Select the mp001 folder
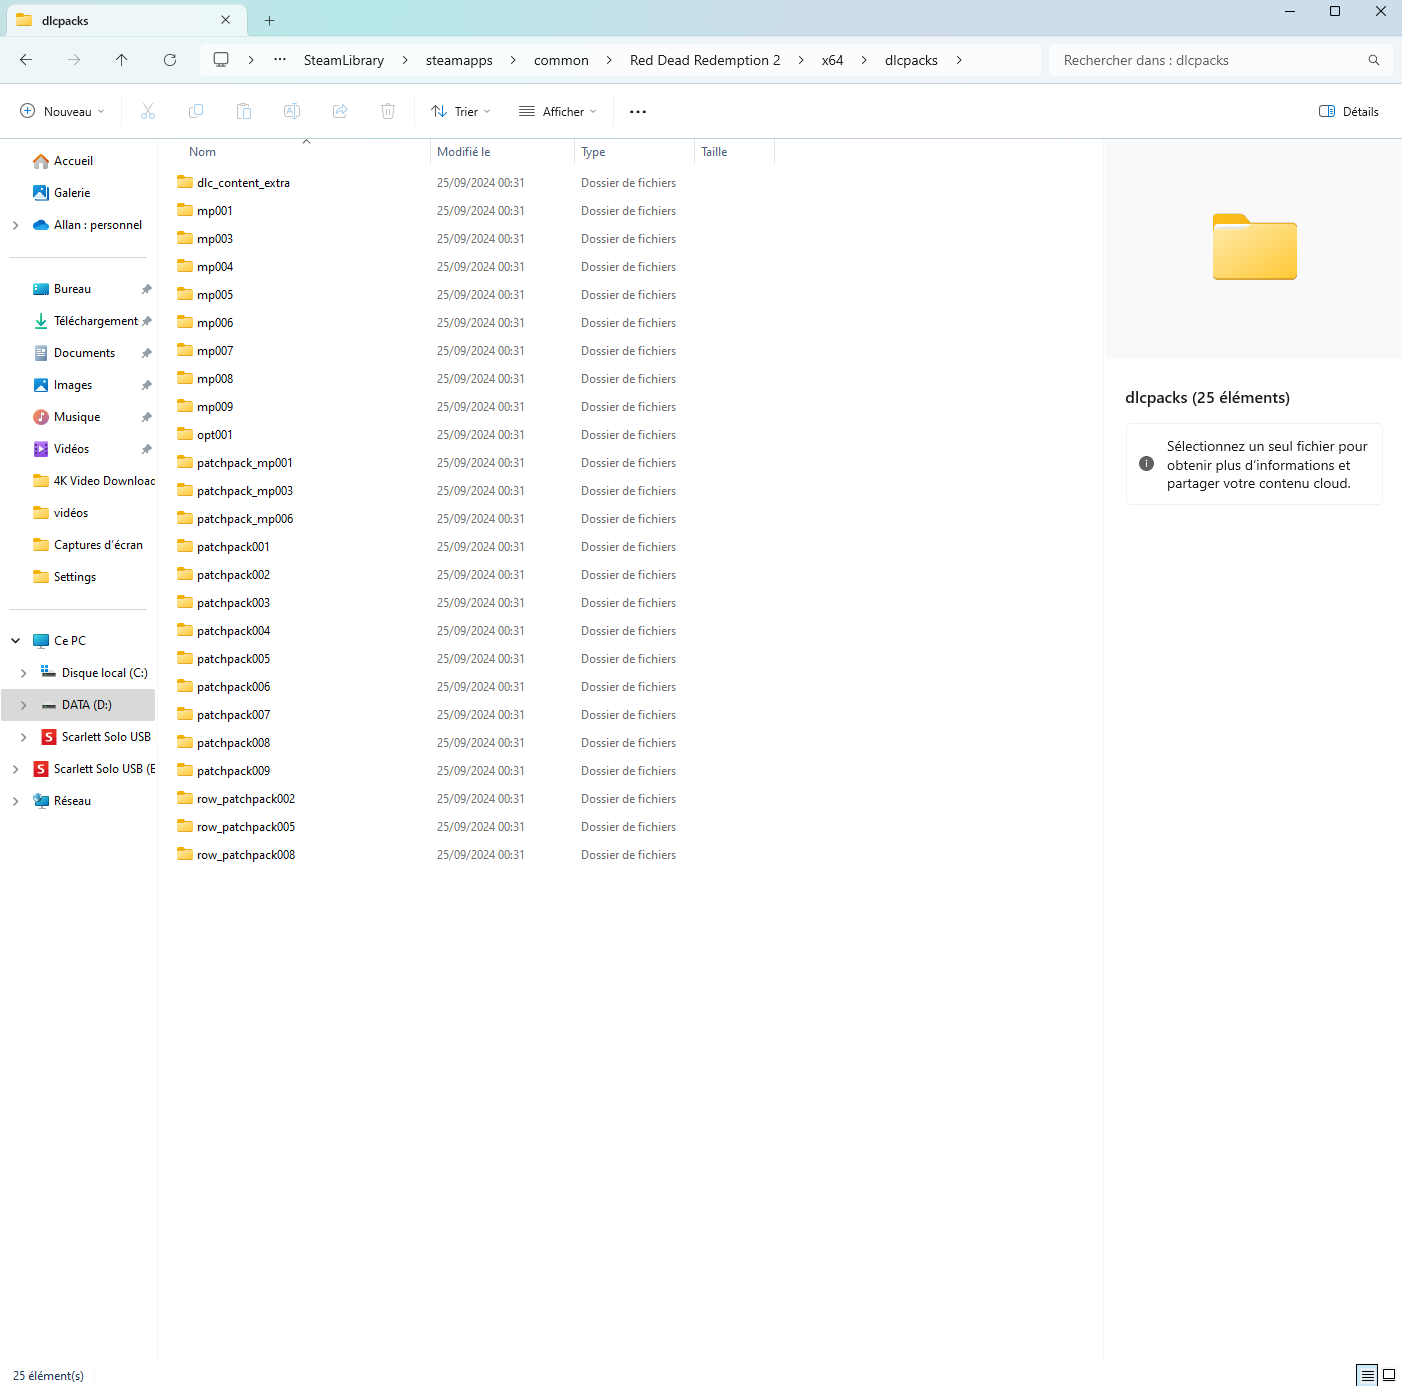Viewport: 1402px width, 1386px height. click(215, 211)
